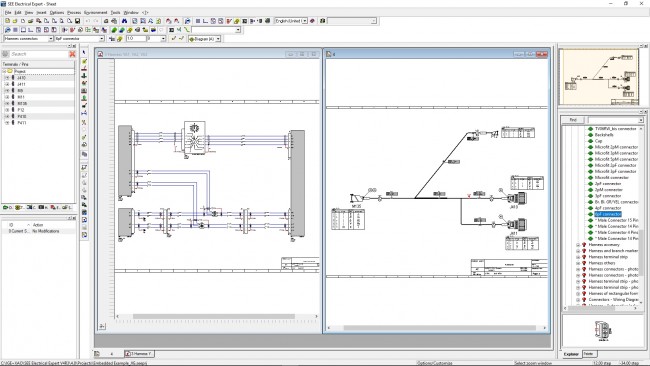This screenshot has width=650, height=366.
Task: Click the Find button in symbol explorer
Action: coord(573,120)
